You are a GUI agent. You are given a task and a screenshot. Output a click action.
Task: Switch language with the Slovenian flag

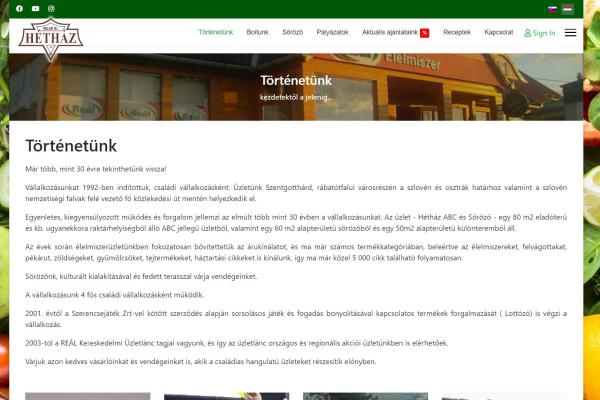click(552, 8)
